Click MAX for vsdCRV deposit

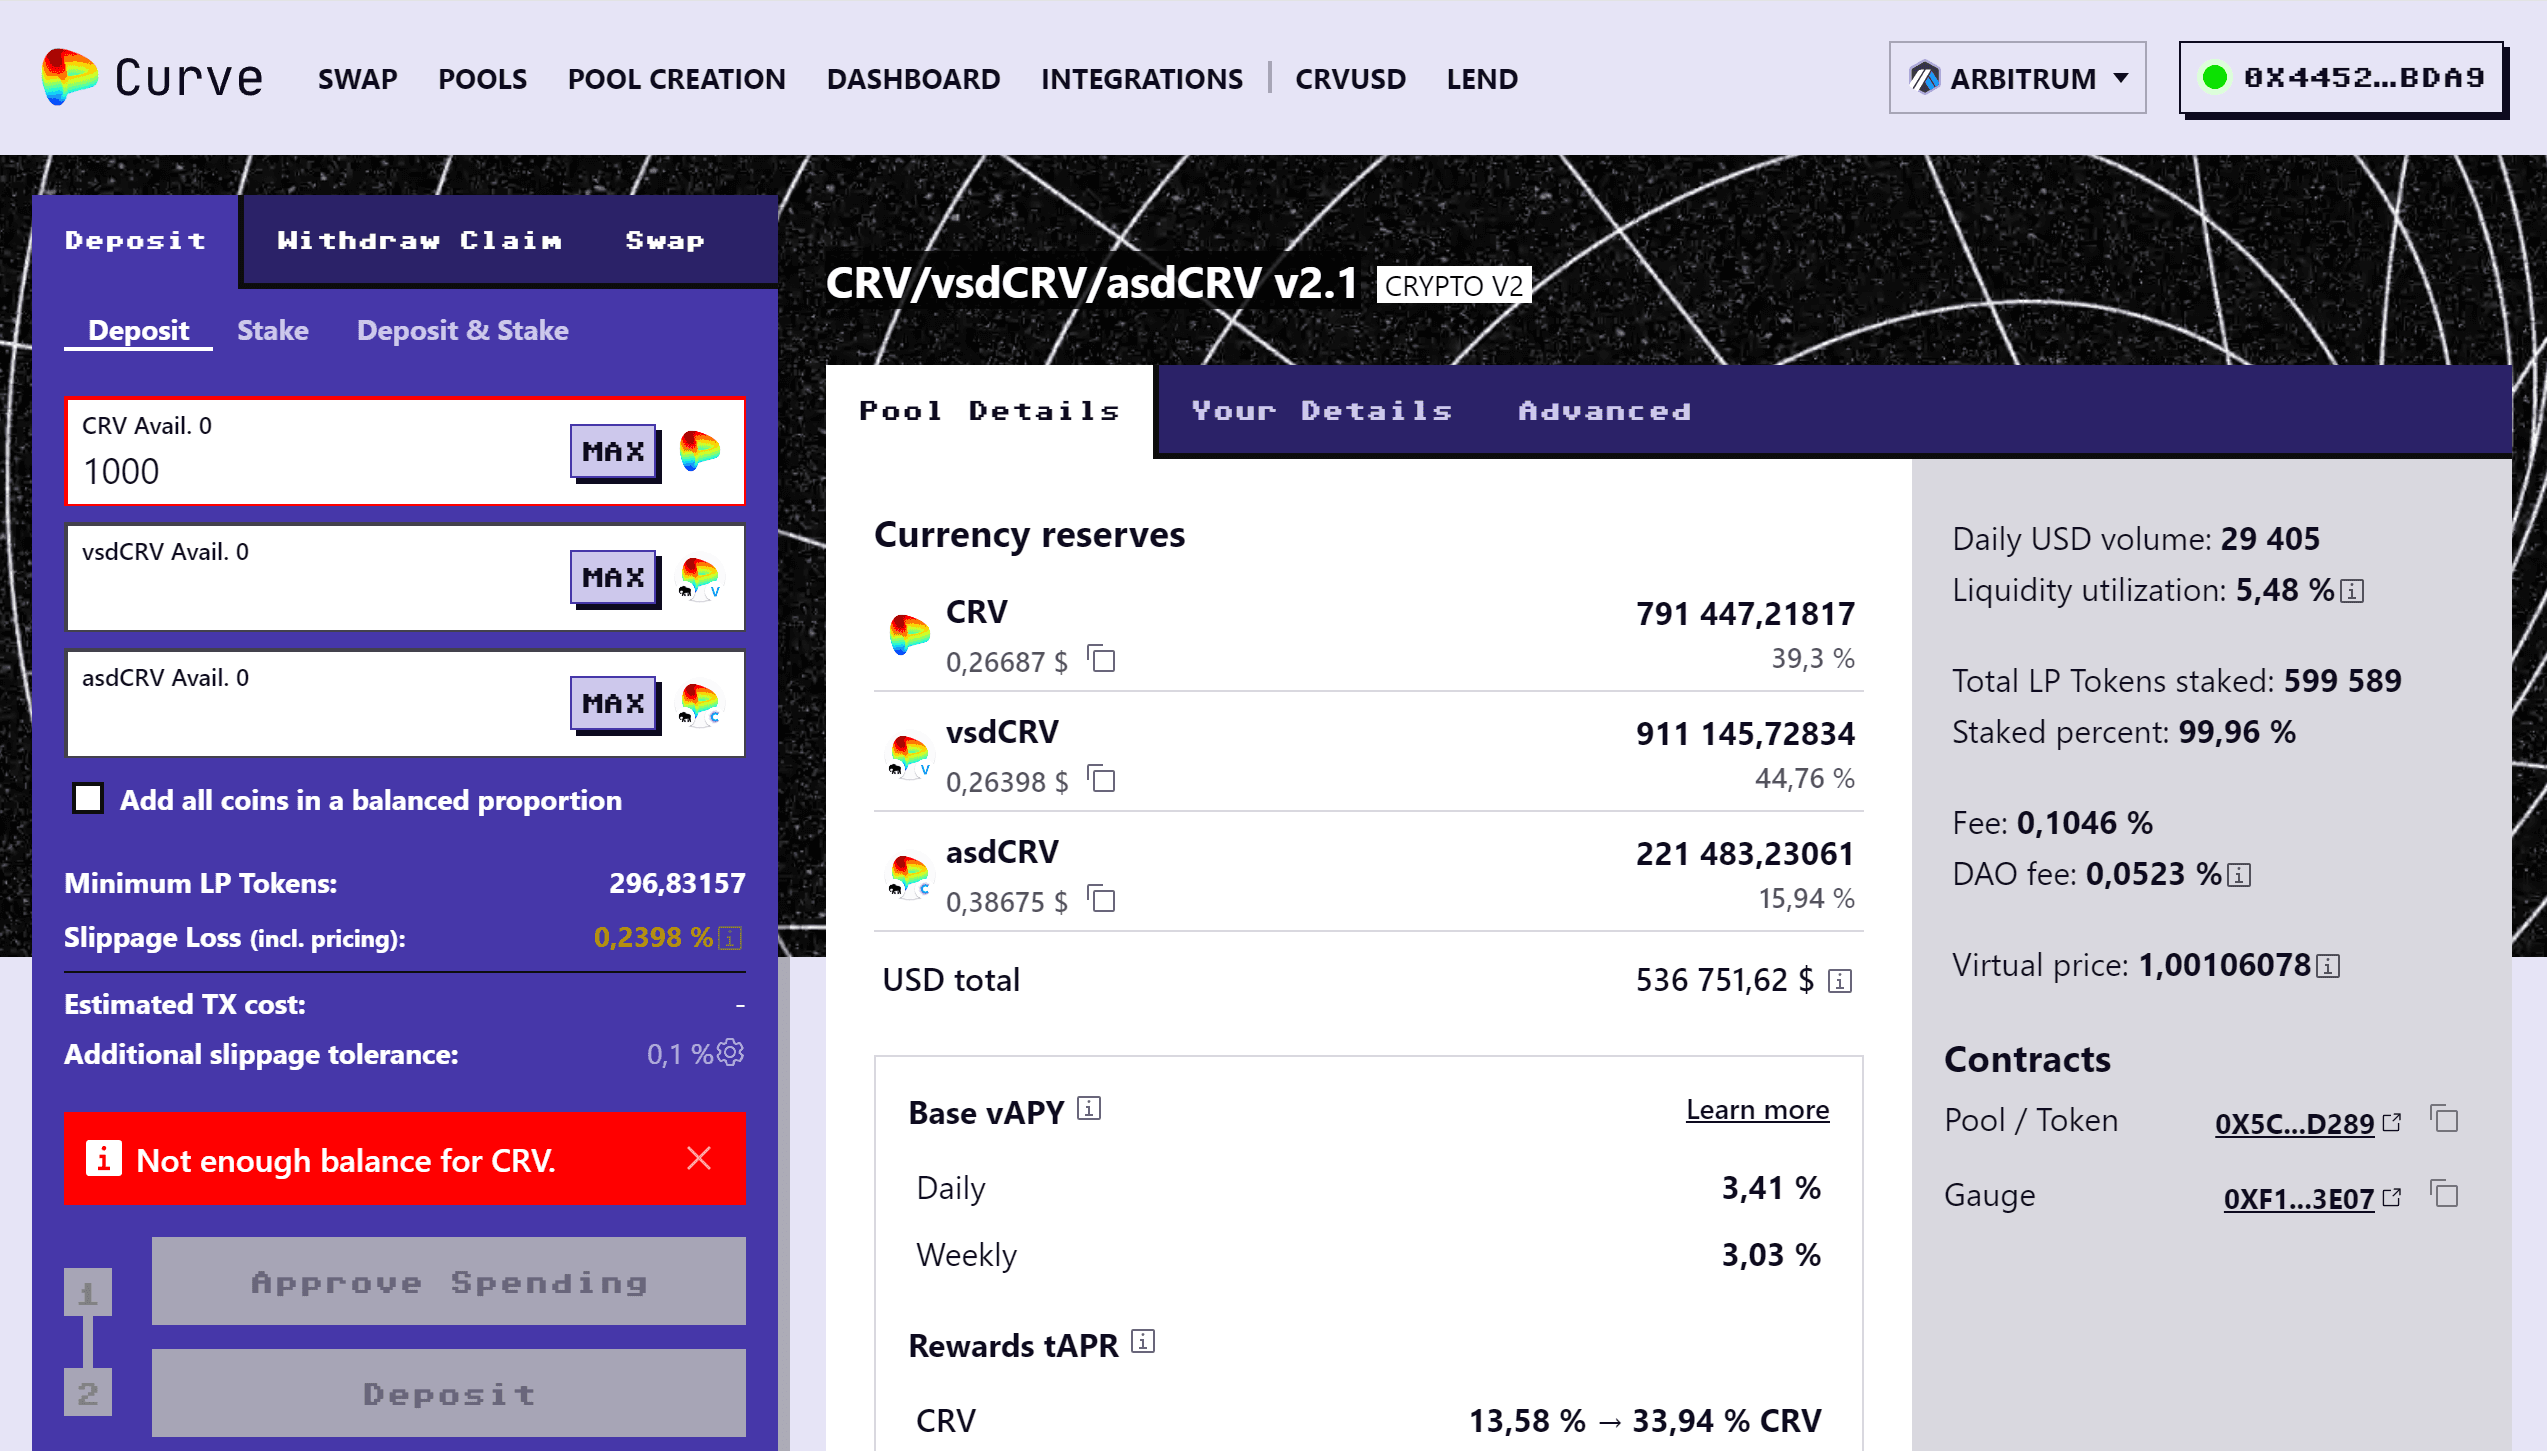point(614,577)
